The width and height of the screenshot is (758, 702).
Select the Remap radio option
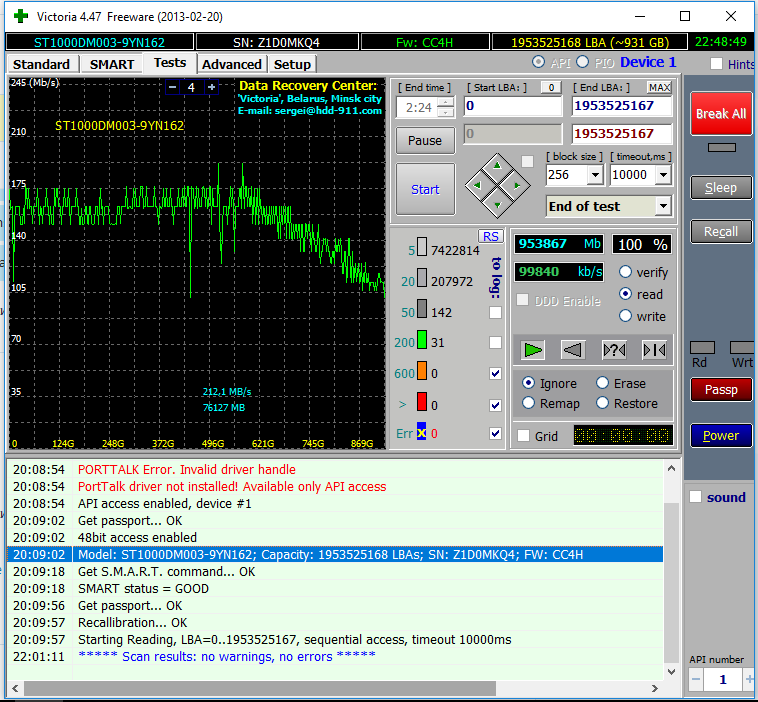coord(528,403)
